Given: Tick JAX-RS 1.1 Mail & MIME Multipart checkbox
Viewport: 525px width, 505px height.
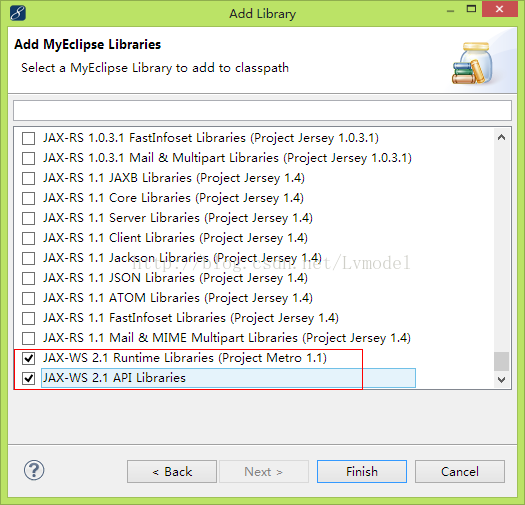Looking at the screenshot, I should (x=28, y=338).
